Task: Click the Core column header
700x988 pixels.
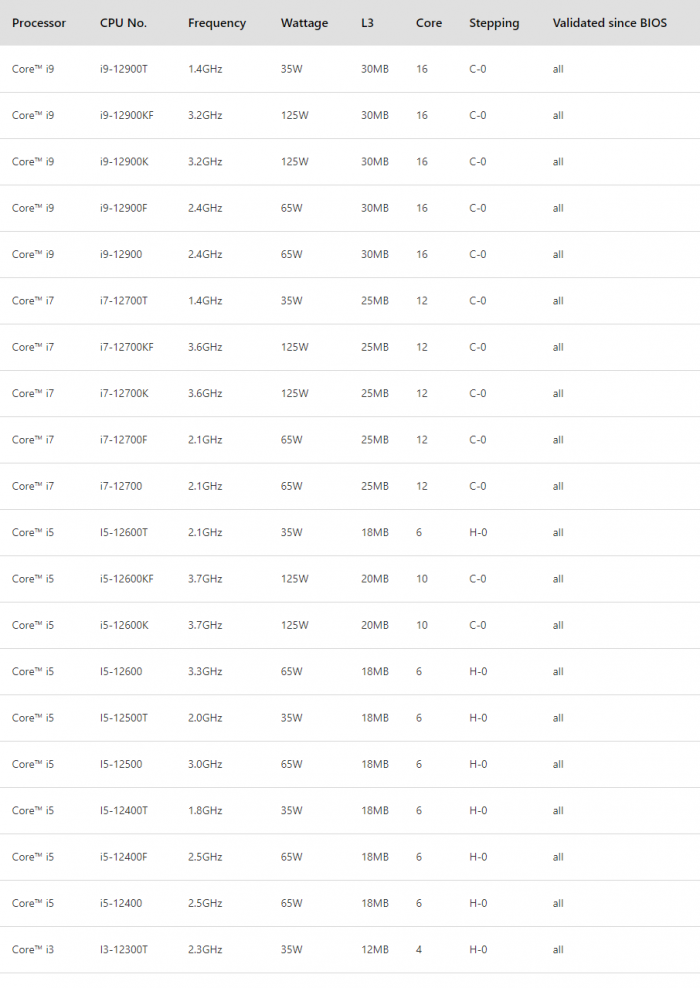Action: [429, 23]
